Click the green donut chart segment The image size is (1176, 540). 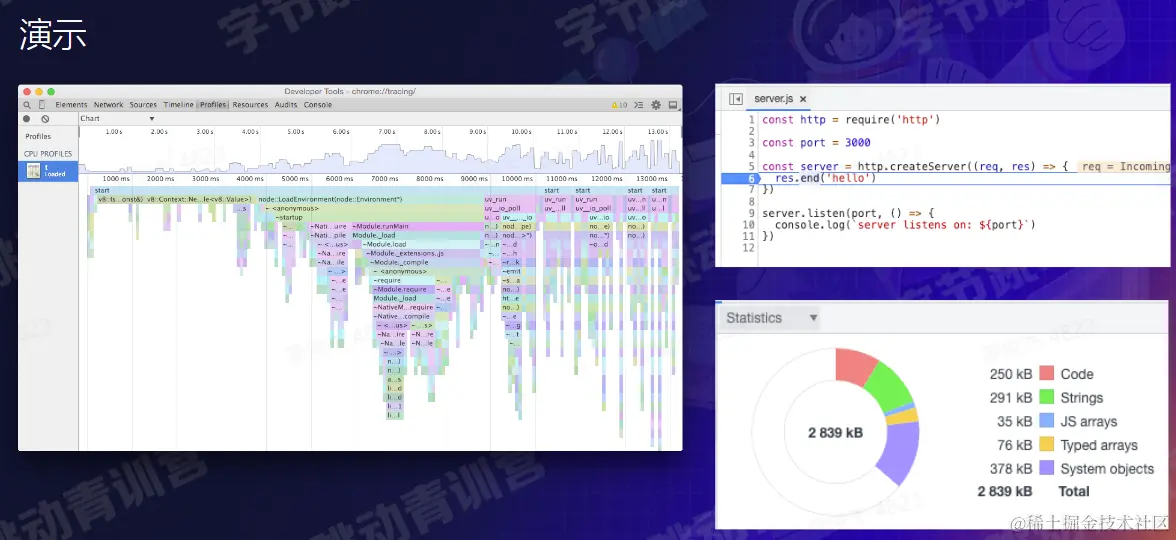[x=890, y=385]
